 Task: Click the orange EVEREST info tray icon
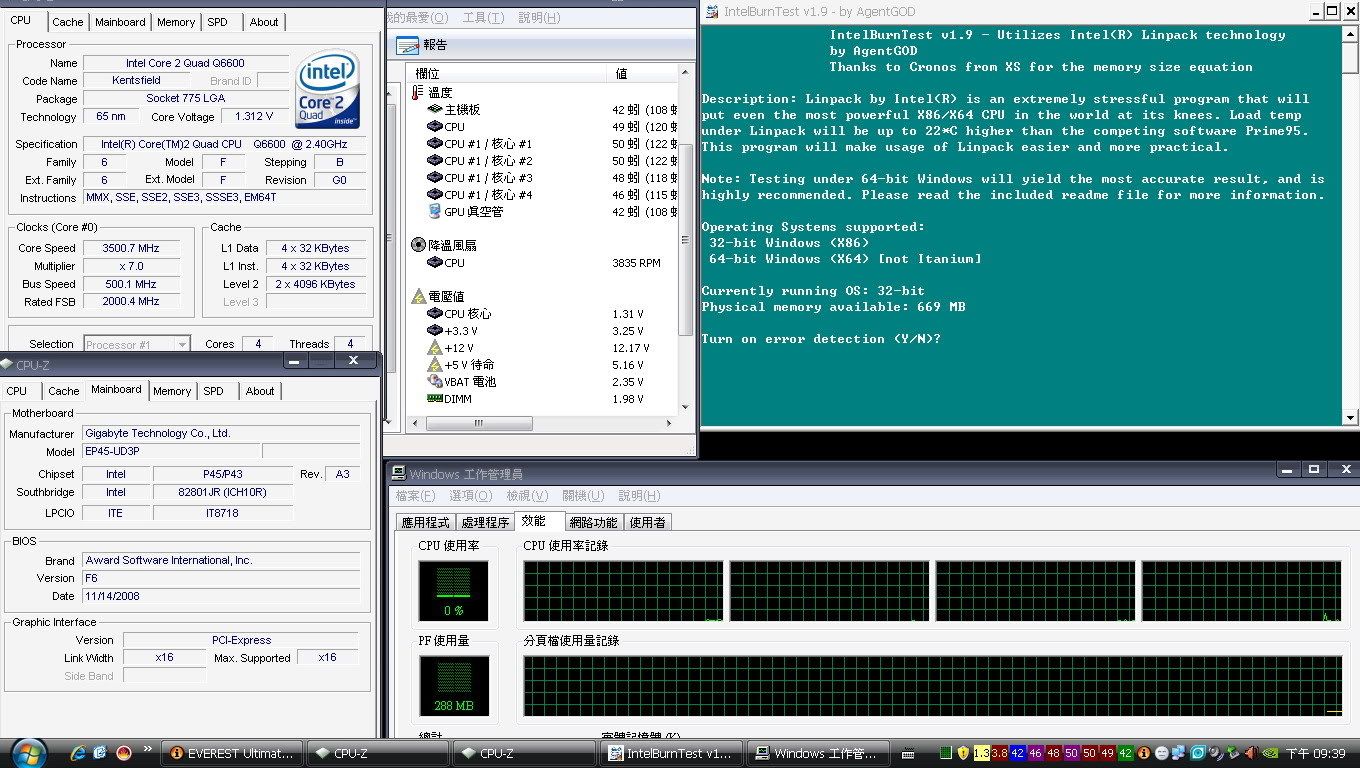pyautogui.click(x=1143, y=753)
